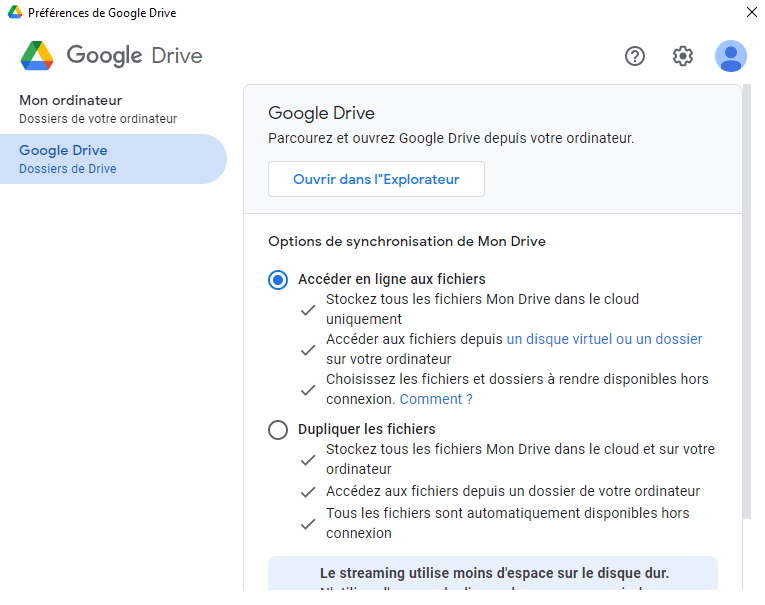This screenshot has height=605, width=765.
Task: Open the Help question mark icon
Action: click(x=635, y=56)
